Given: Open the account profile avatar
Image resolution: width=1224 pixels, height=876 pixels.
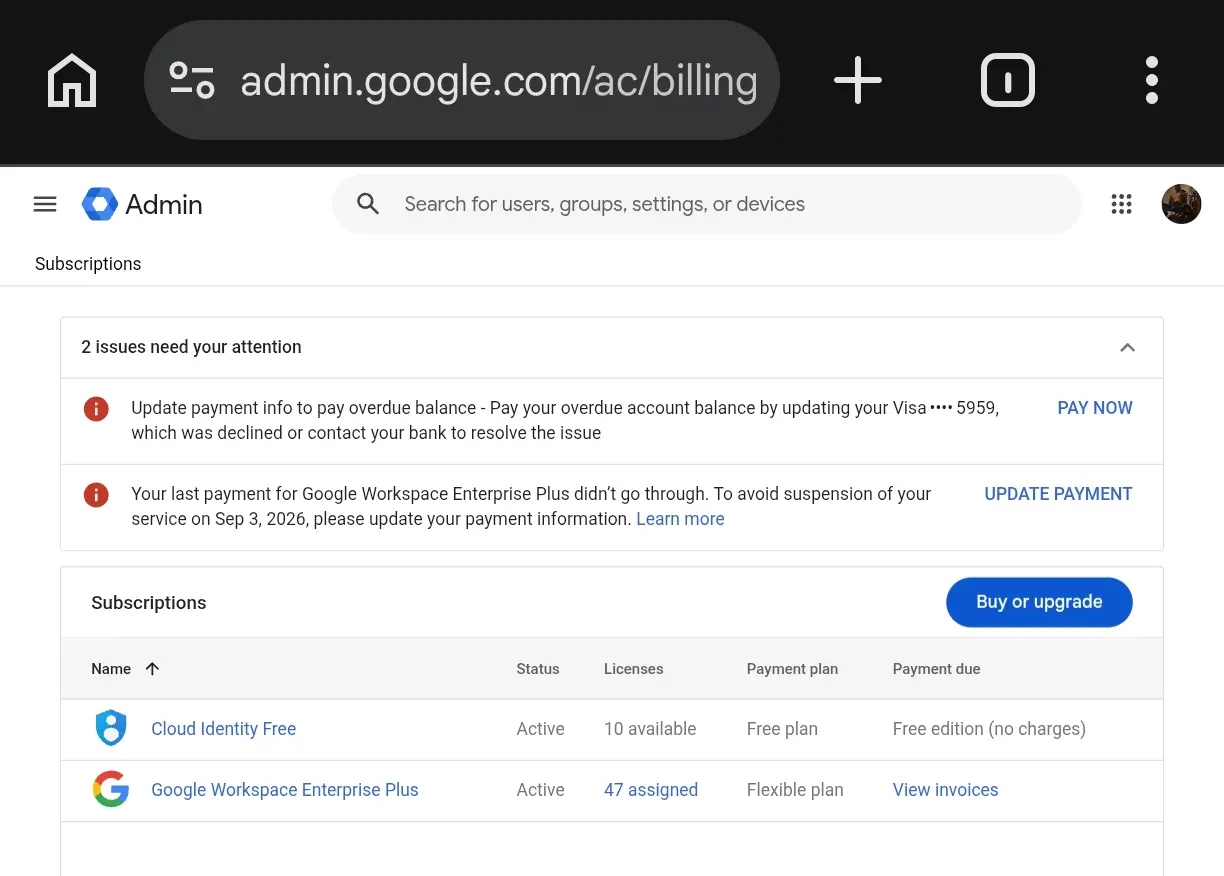Looking at the screenshot, I should [1181, 204].
